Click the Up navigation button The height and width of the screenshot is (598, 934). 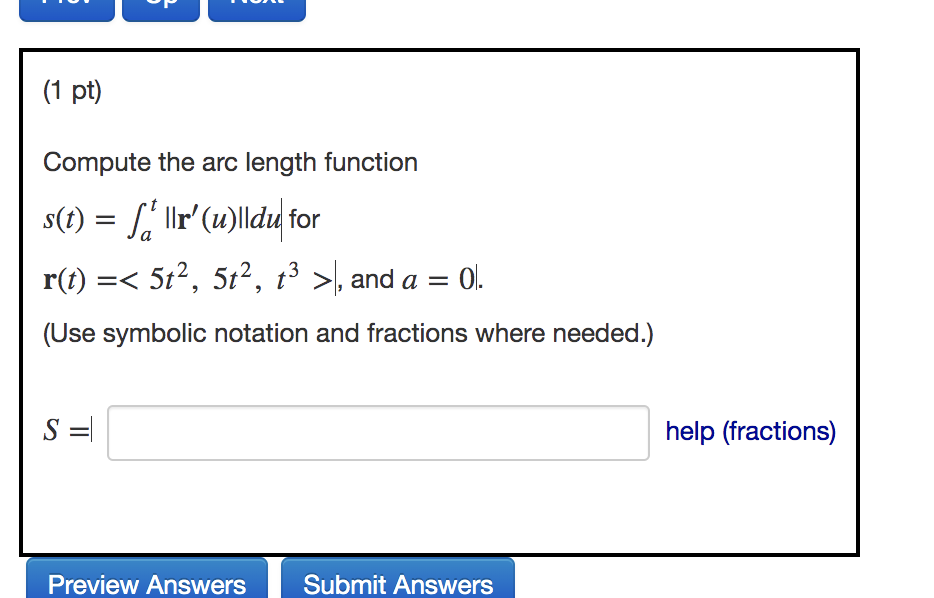pyautogui.click(x=160, y=8)
